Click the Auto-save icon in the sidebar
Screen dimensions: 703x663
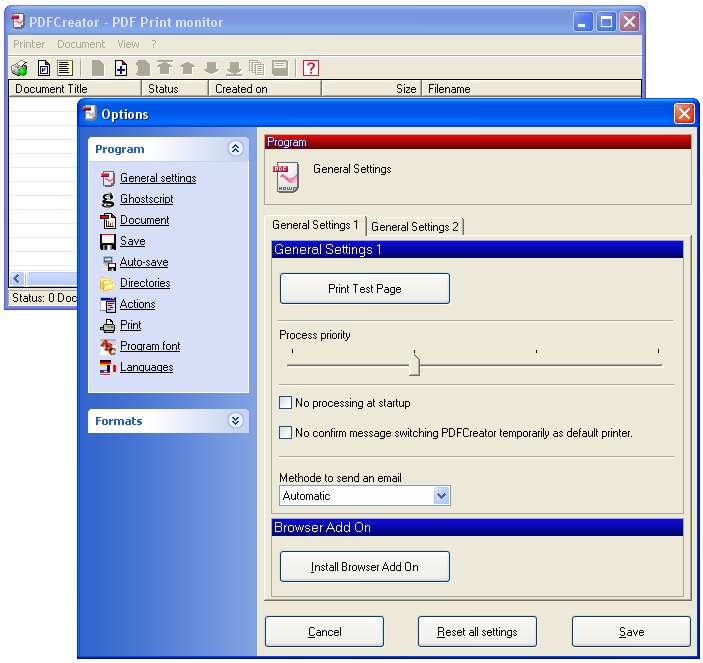(108, 262)
